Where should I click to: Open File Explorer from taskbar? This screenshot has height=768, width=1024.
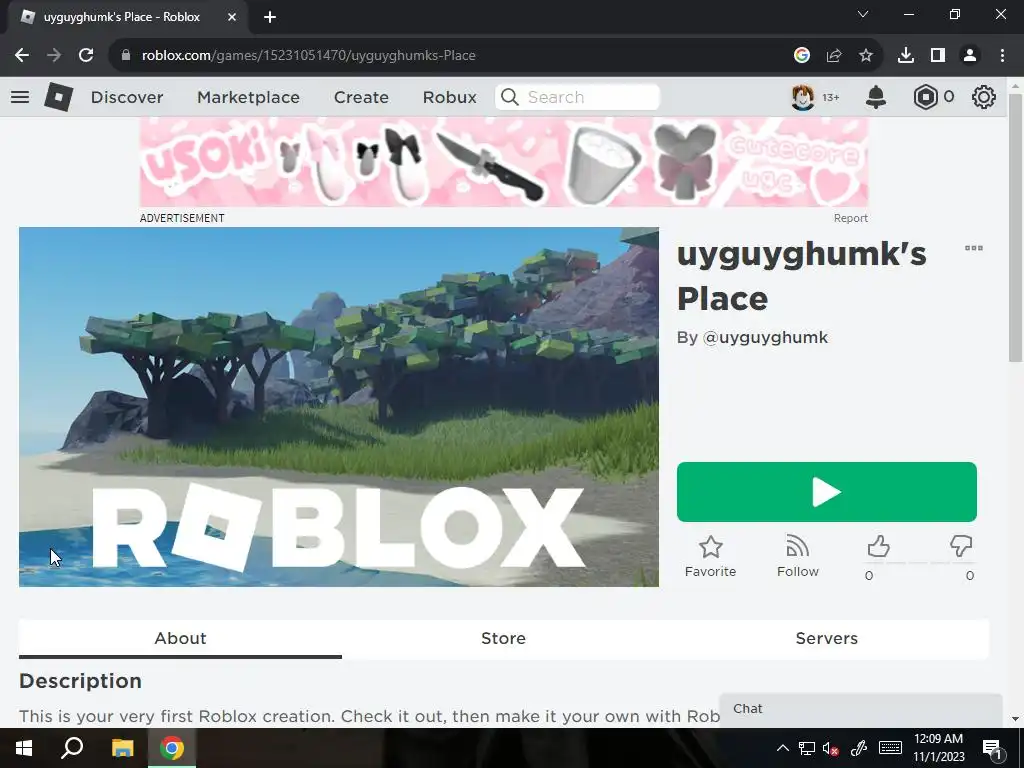[122, 748]
